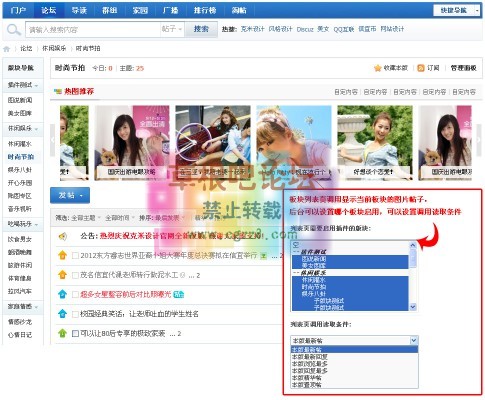Tick checkbox of 超多女星 thread
The image size is (485, 400).
point(75,295)
